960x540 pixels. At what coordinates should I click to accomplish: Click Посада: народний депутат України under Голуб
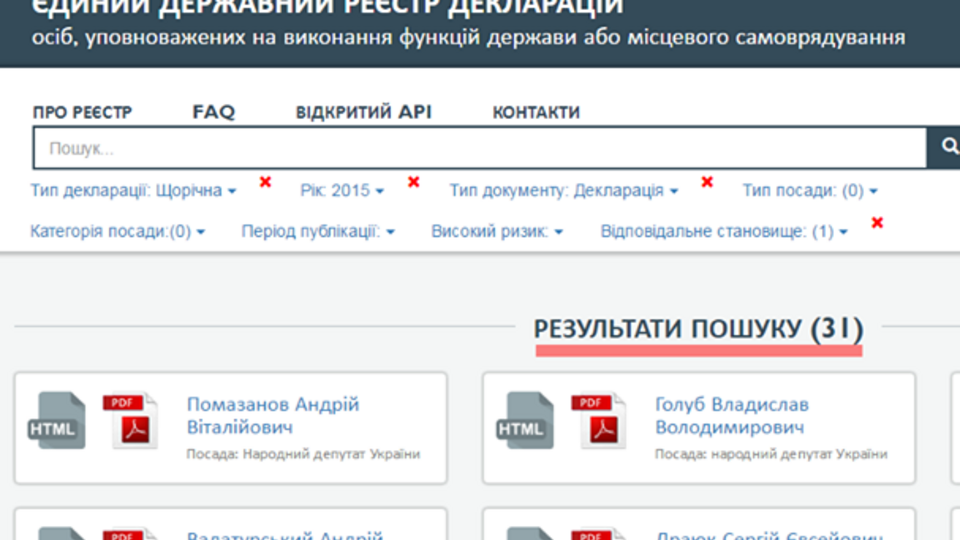[x=771, y=454]
